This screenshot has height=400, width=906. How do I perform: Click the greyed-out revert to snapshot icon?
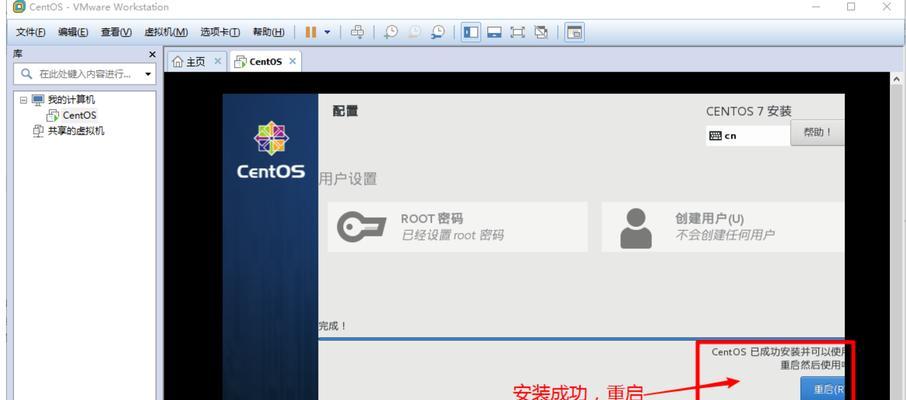click(x=414, y=32)
